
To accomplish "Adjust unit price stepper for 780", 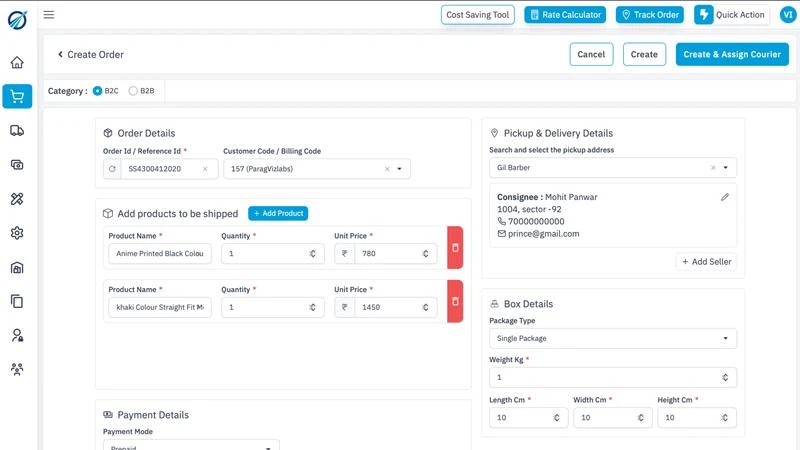I will pyautogui.click(x=426, y=254).
